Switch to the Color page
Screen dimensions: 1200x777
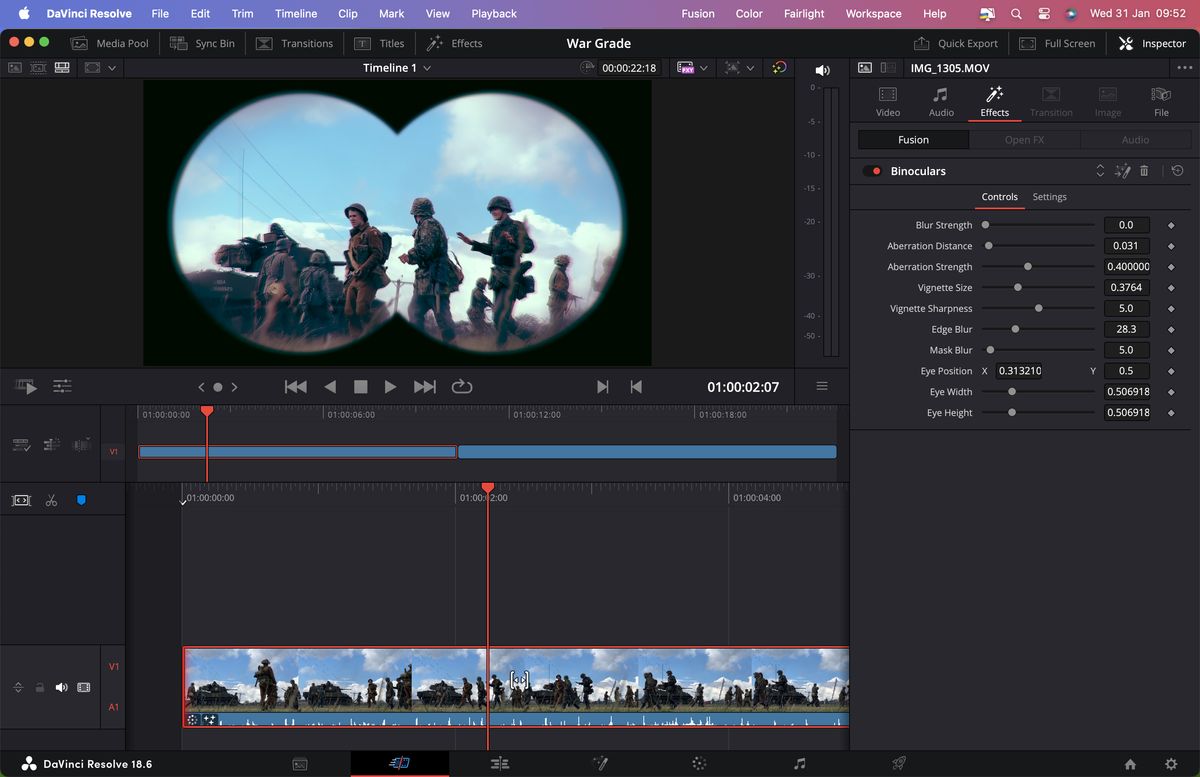coord(698,763)
